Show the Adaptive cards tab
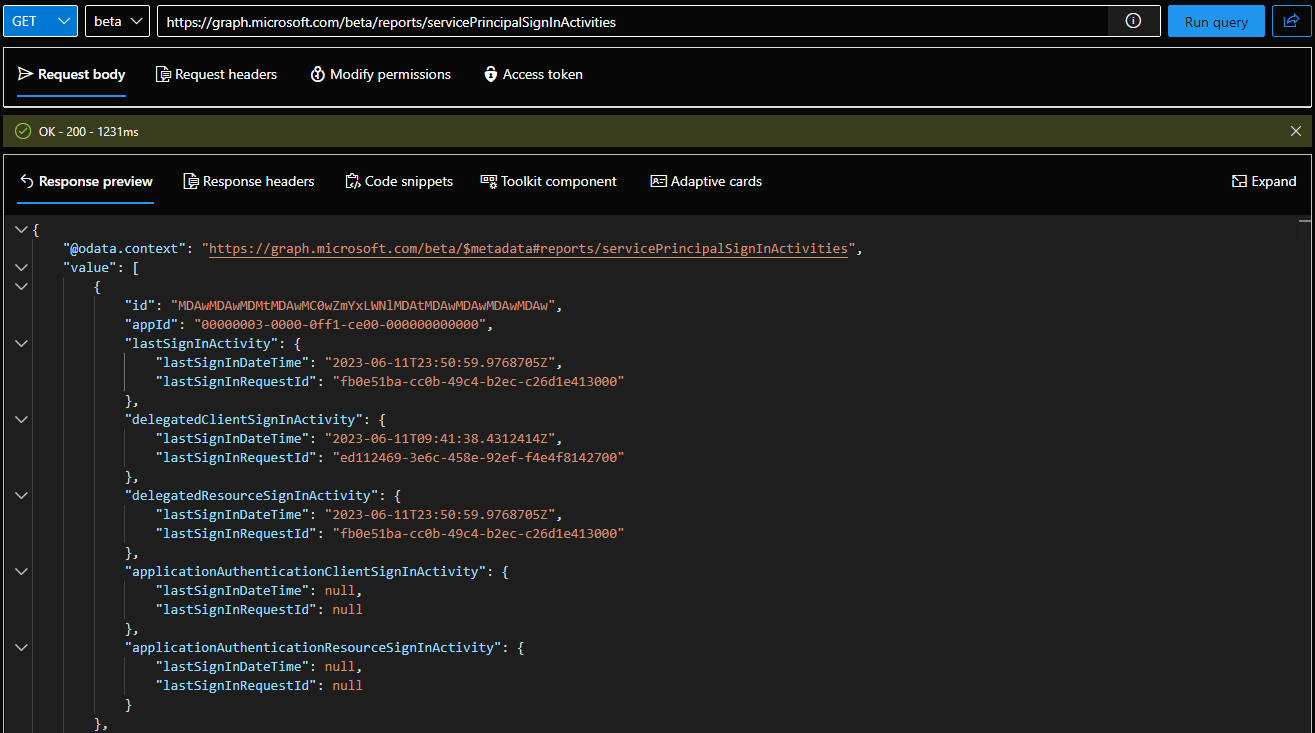 [706, 181]
